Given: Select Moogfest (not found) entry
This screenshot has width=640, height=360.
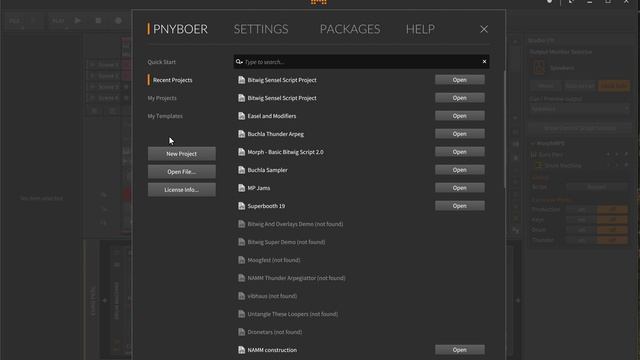Looking at the screenshot, I should 273,260.
